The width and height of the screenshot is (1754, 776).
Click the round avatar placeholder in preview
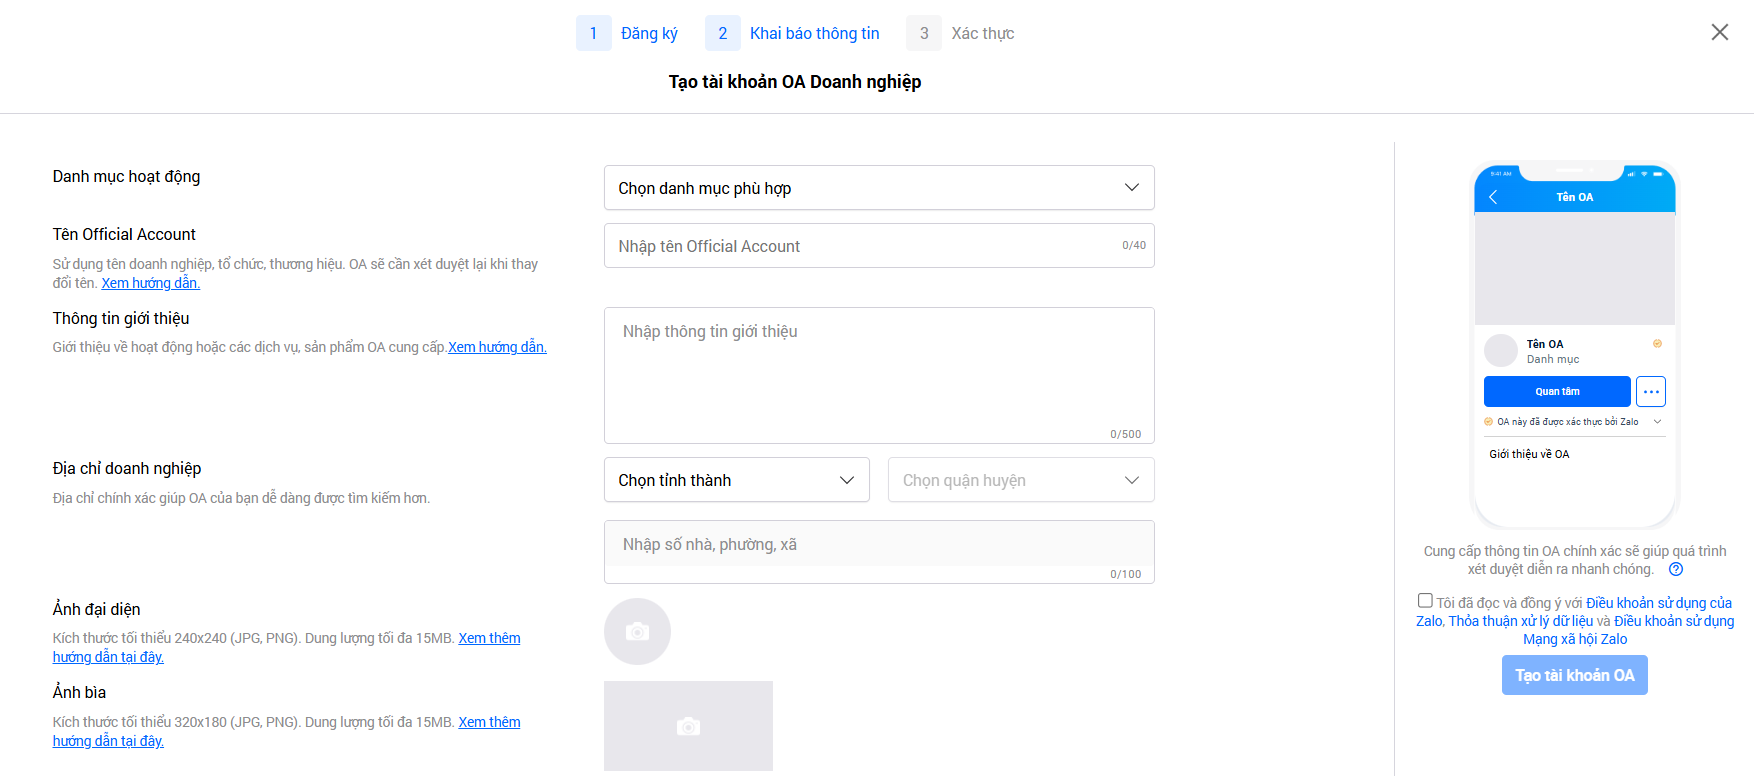tap(1500, 351)
